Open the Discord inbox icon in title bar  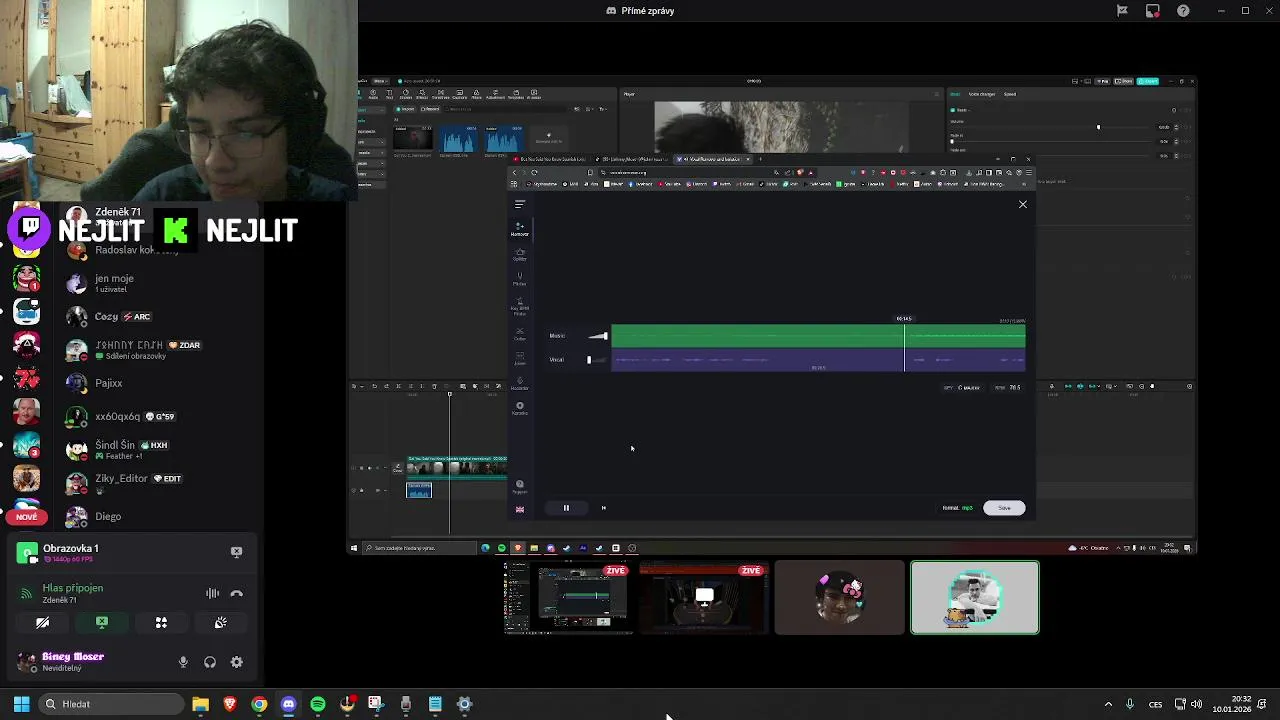[1152, 11]
